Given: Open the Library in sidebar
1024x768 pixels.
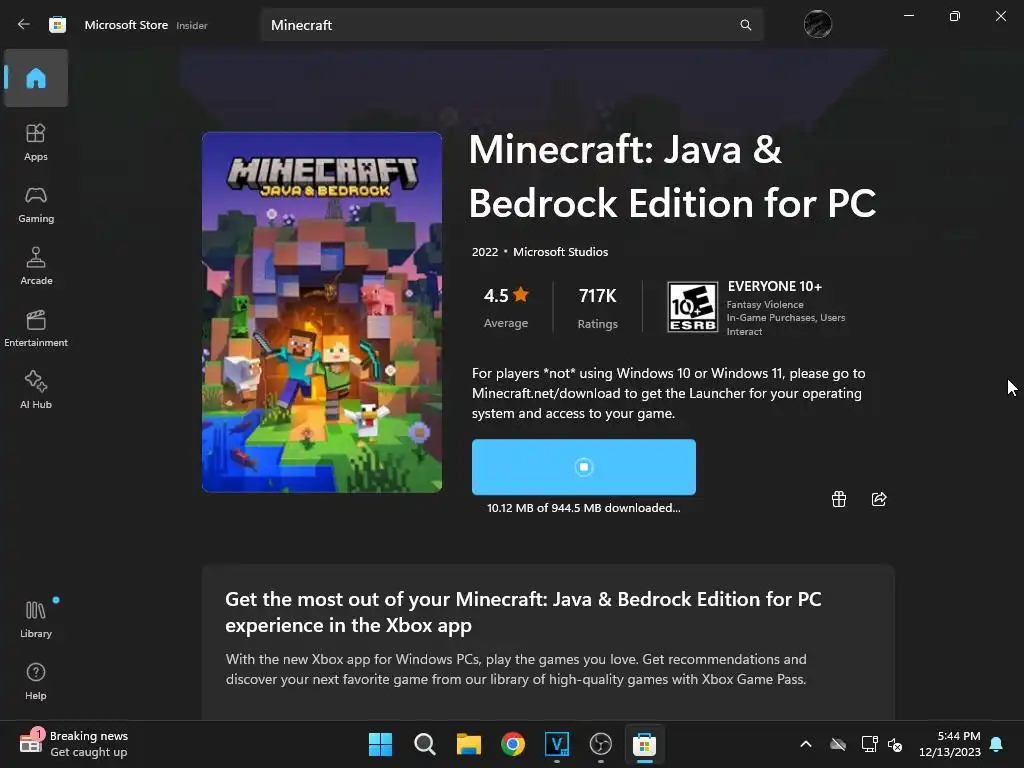Looking at the screenshot, I should pyautogui.click(x=36, y=619).
